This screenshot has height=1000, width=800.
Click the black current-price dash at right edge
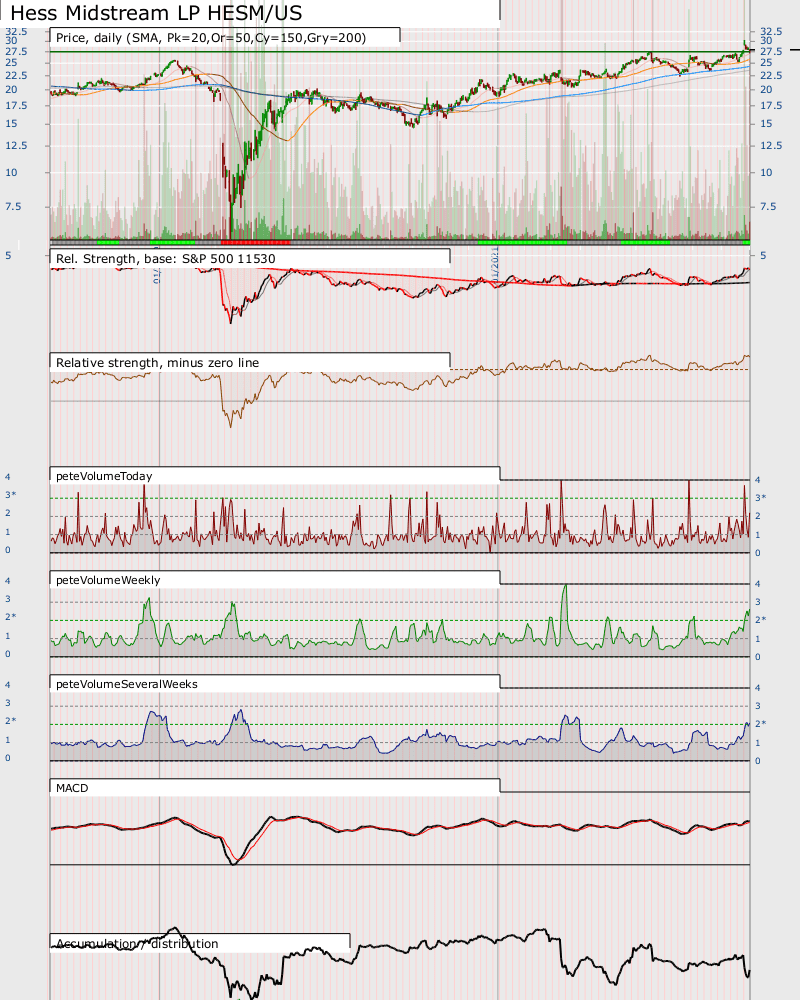(x=794, y=49)
